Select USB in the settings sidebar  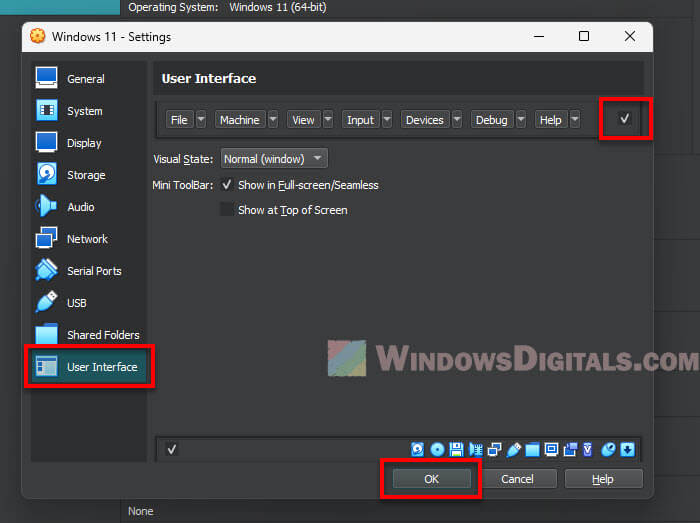(88, 303)
